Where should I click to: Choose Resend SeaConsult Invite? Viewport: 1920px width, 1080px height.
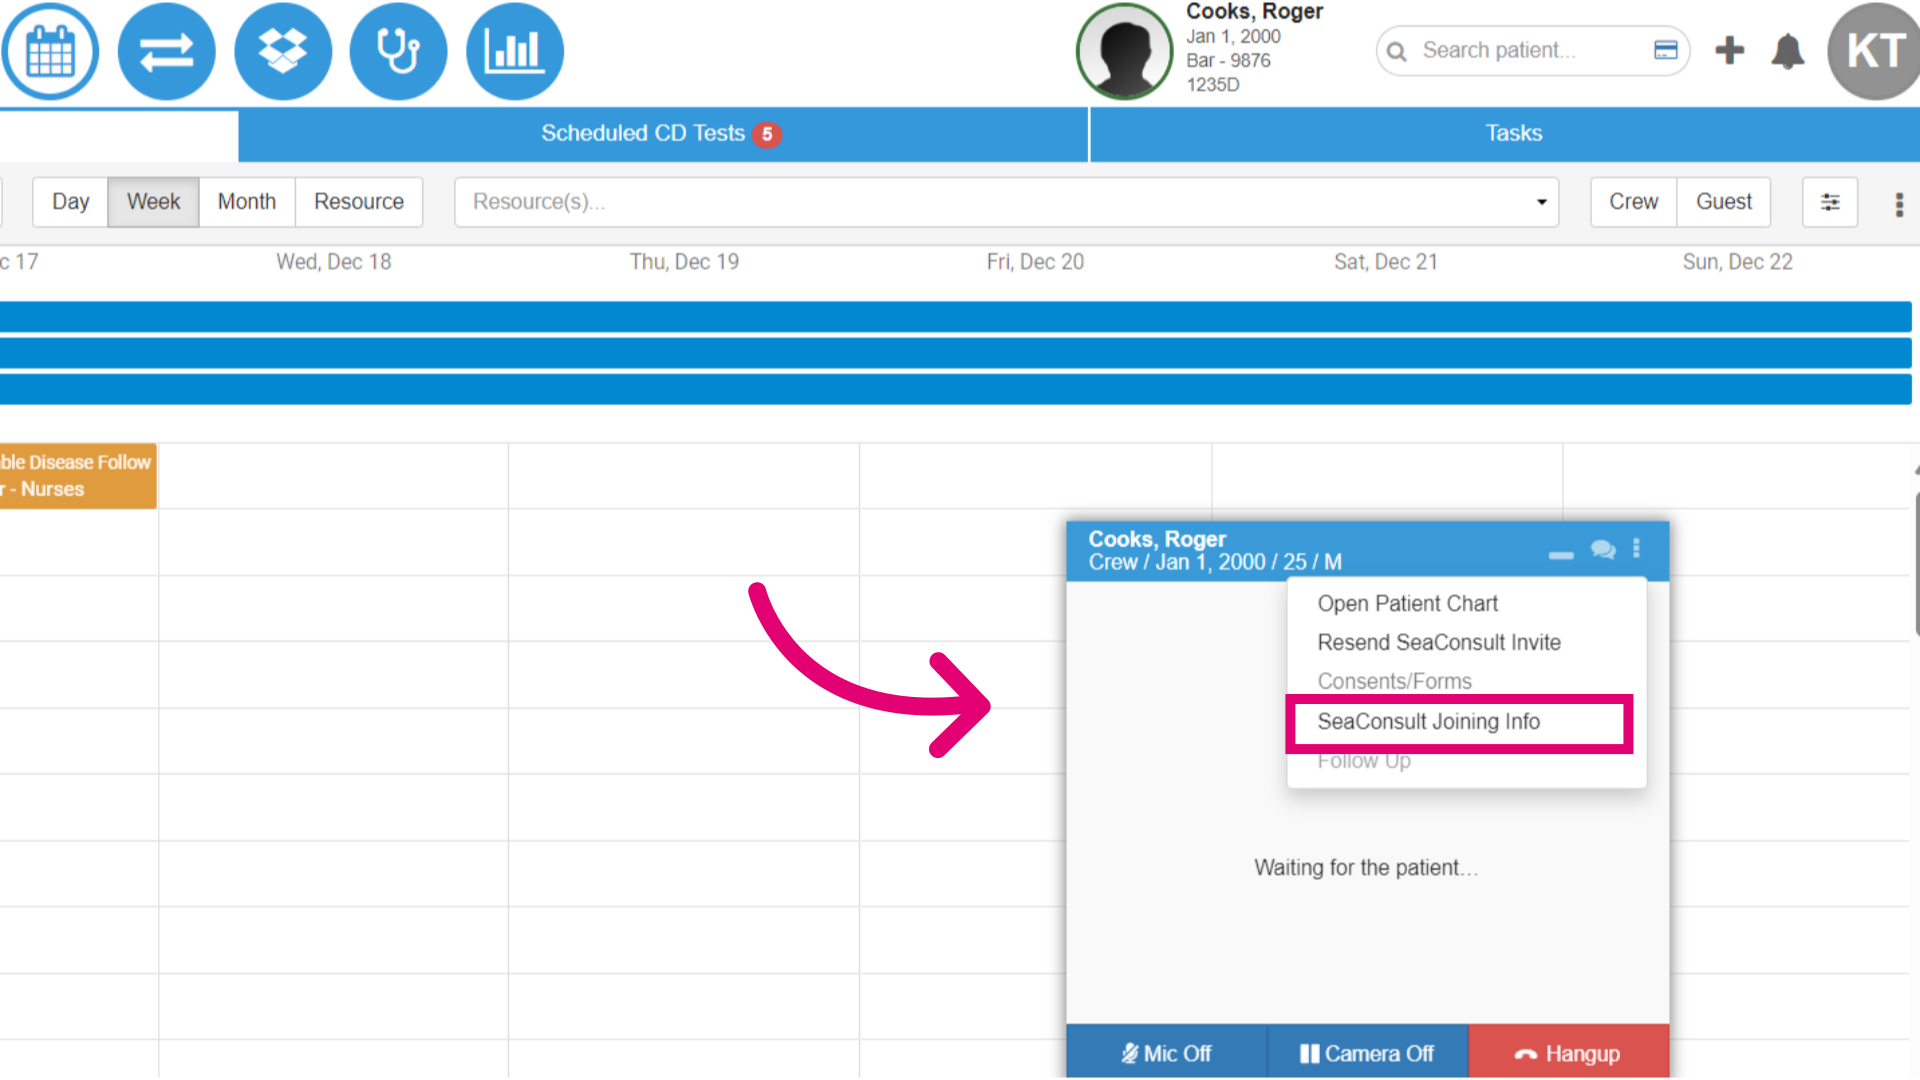coord(1438,642)
